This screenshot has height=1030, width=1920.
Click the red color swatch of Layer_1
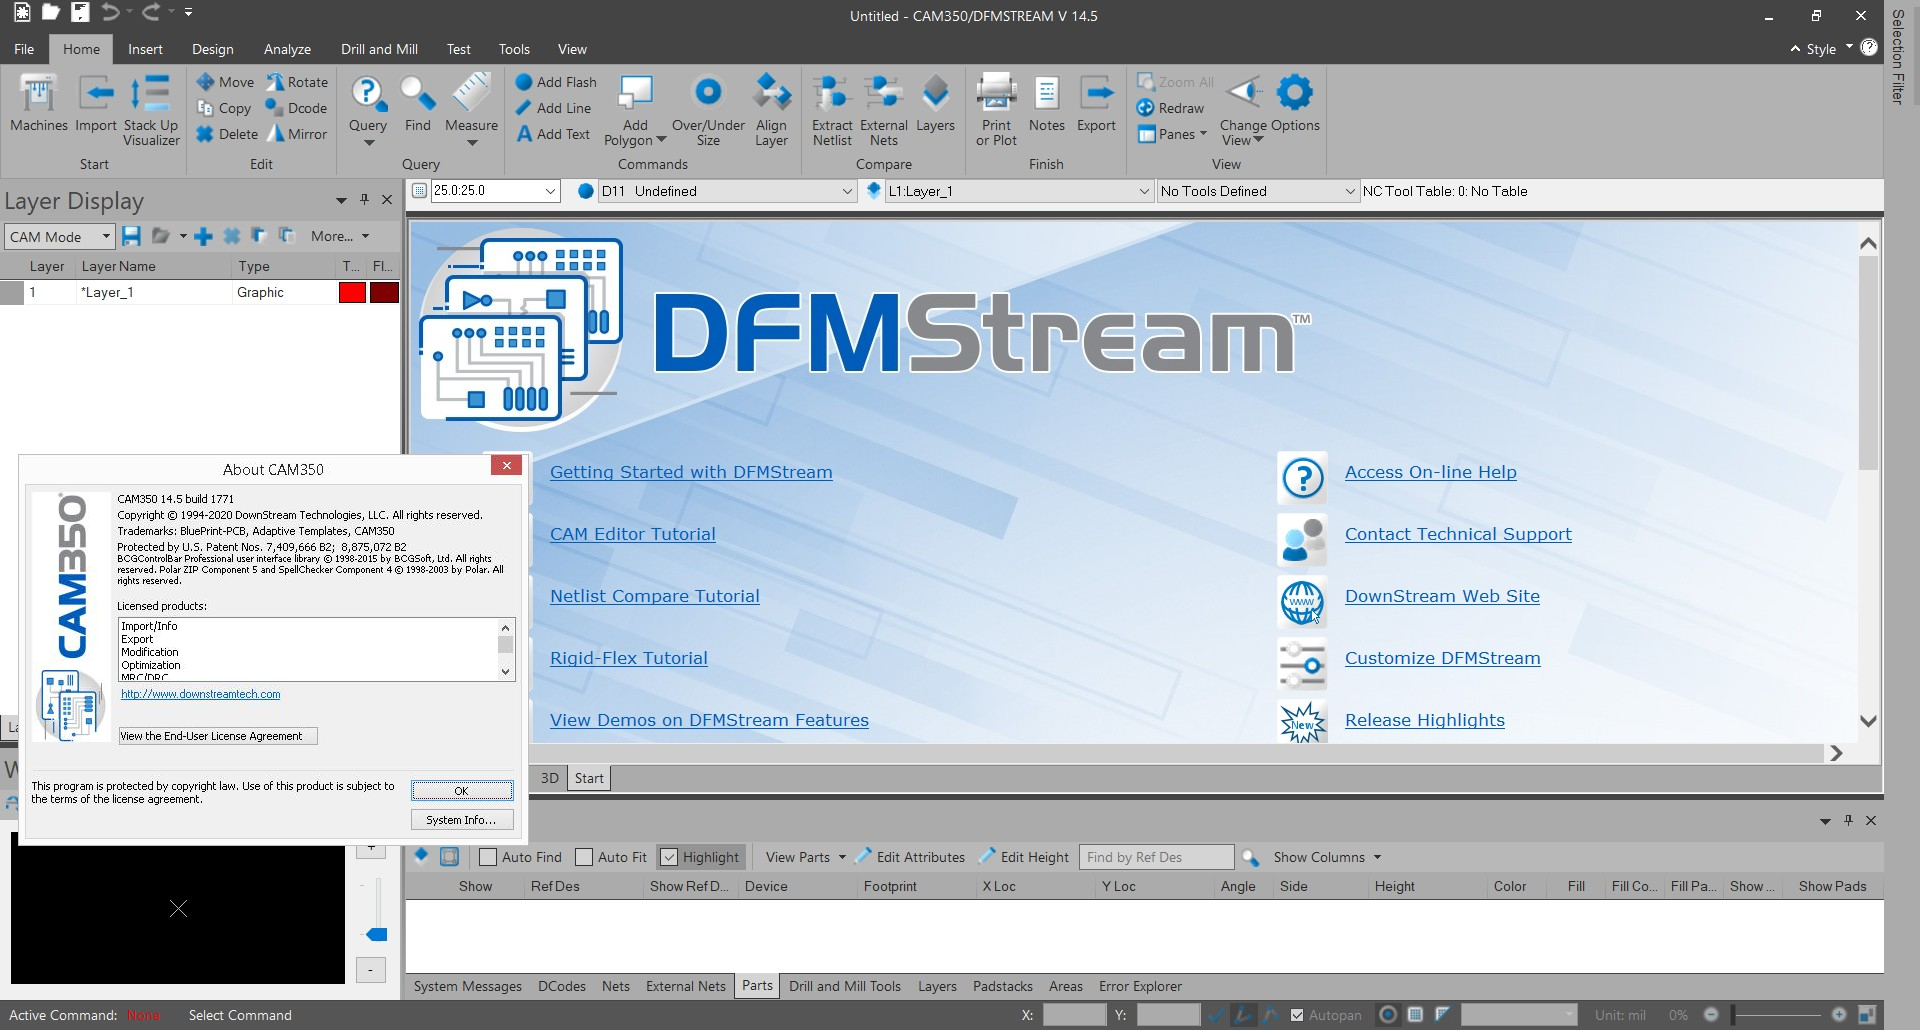[352, 292]
